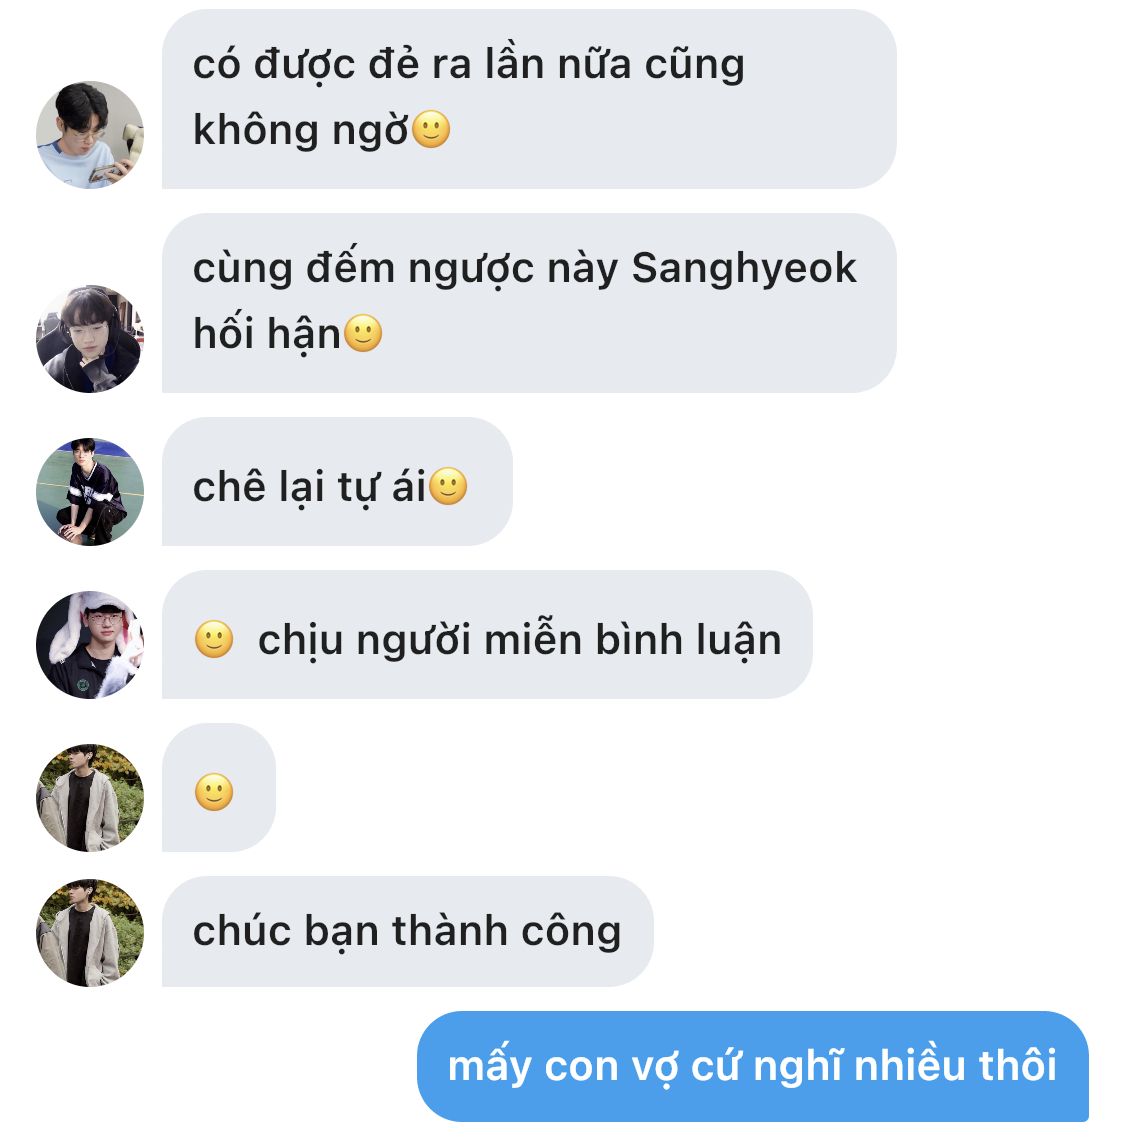
Task: Select the 'chúc bạn thành công' message bubble
Action: [408, 931]
